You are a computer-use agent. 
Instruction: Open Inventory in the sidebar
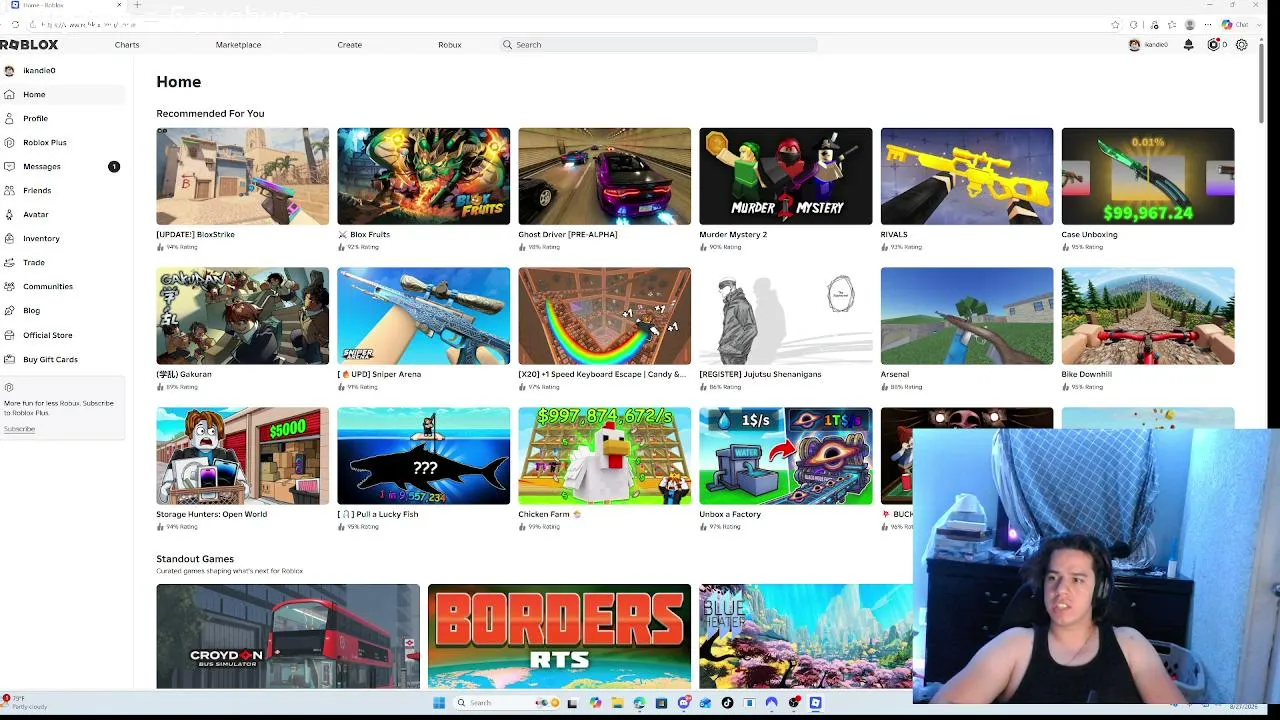(62, 238)
